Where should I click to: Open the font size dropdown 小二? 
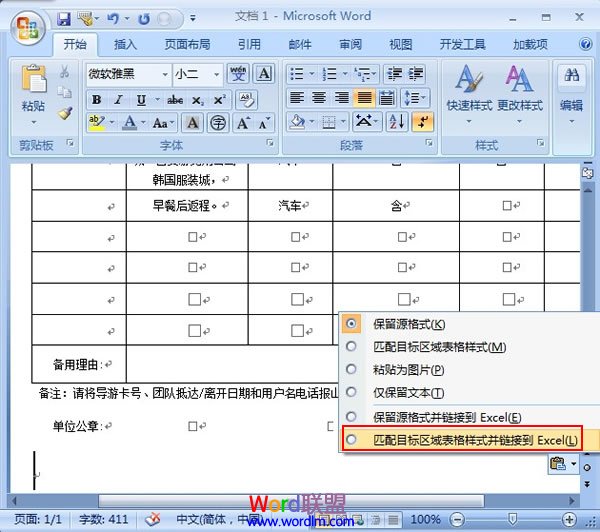(x=217, y=74)
